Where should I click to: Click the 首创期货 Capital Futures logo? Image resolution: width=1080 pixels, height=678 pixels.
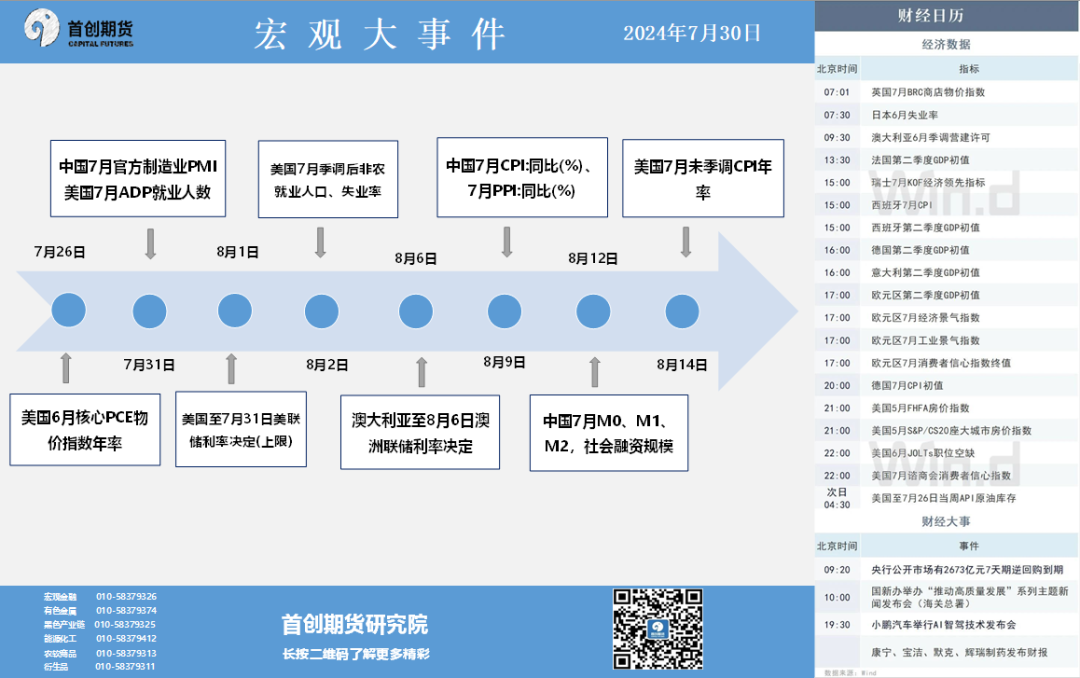(x=79, y=28)
